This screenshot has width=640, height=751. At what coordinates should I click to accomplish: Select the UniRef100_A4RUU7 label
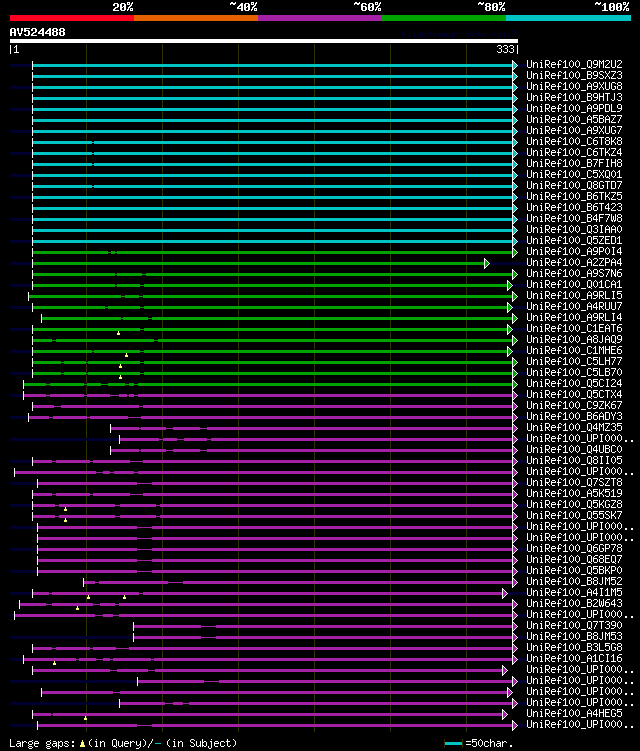[574, 307]
